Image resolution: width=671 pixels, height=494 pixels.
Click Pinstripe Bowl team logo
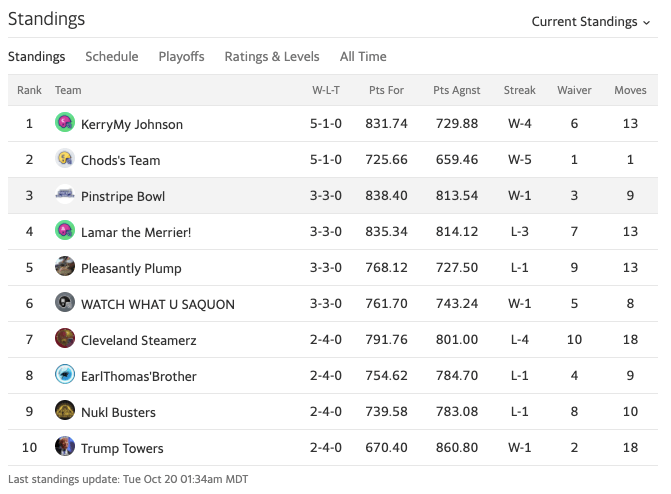click(65, 195)
